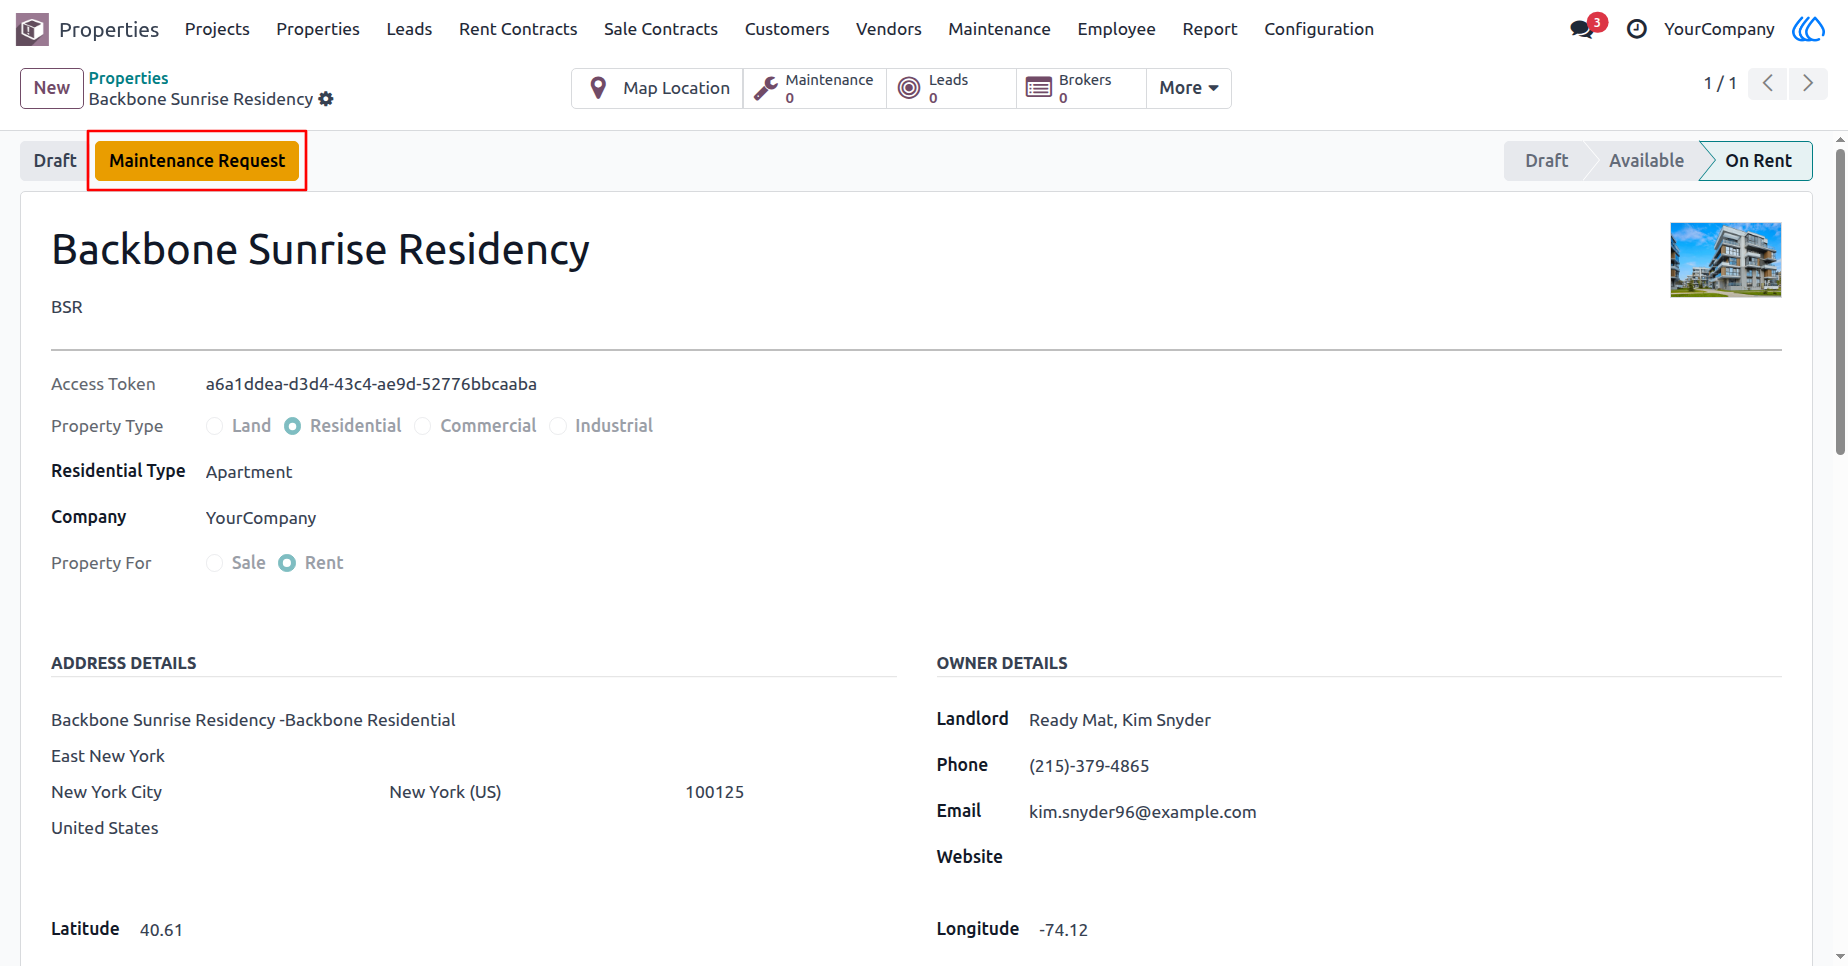Select the Industrial property type
Screen dimensions: 1848x966
558,426
